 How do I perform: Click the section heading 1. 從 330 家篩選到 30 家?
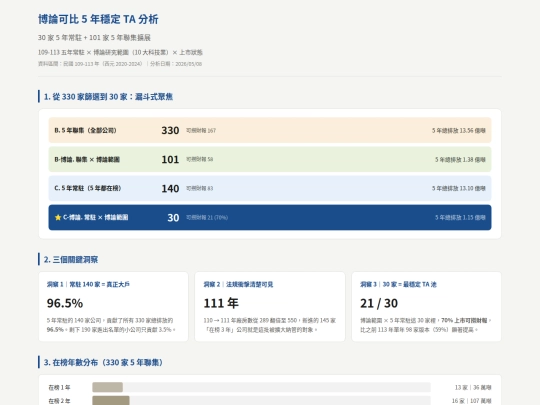click(x=108, y=97)
